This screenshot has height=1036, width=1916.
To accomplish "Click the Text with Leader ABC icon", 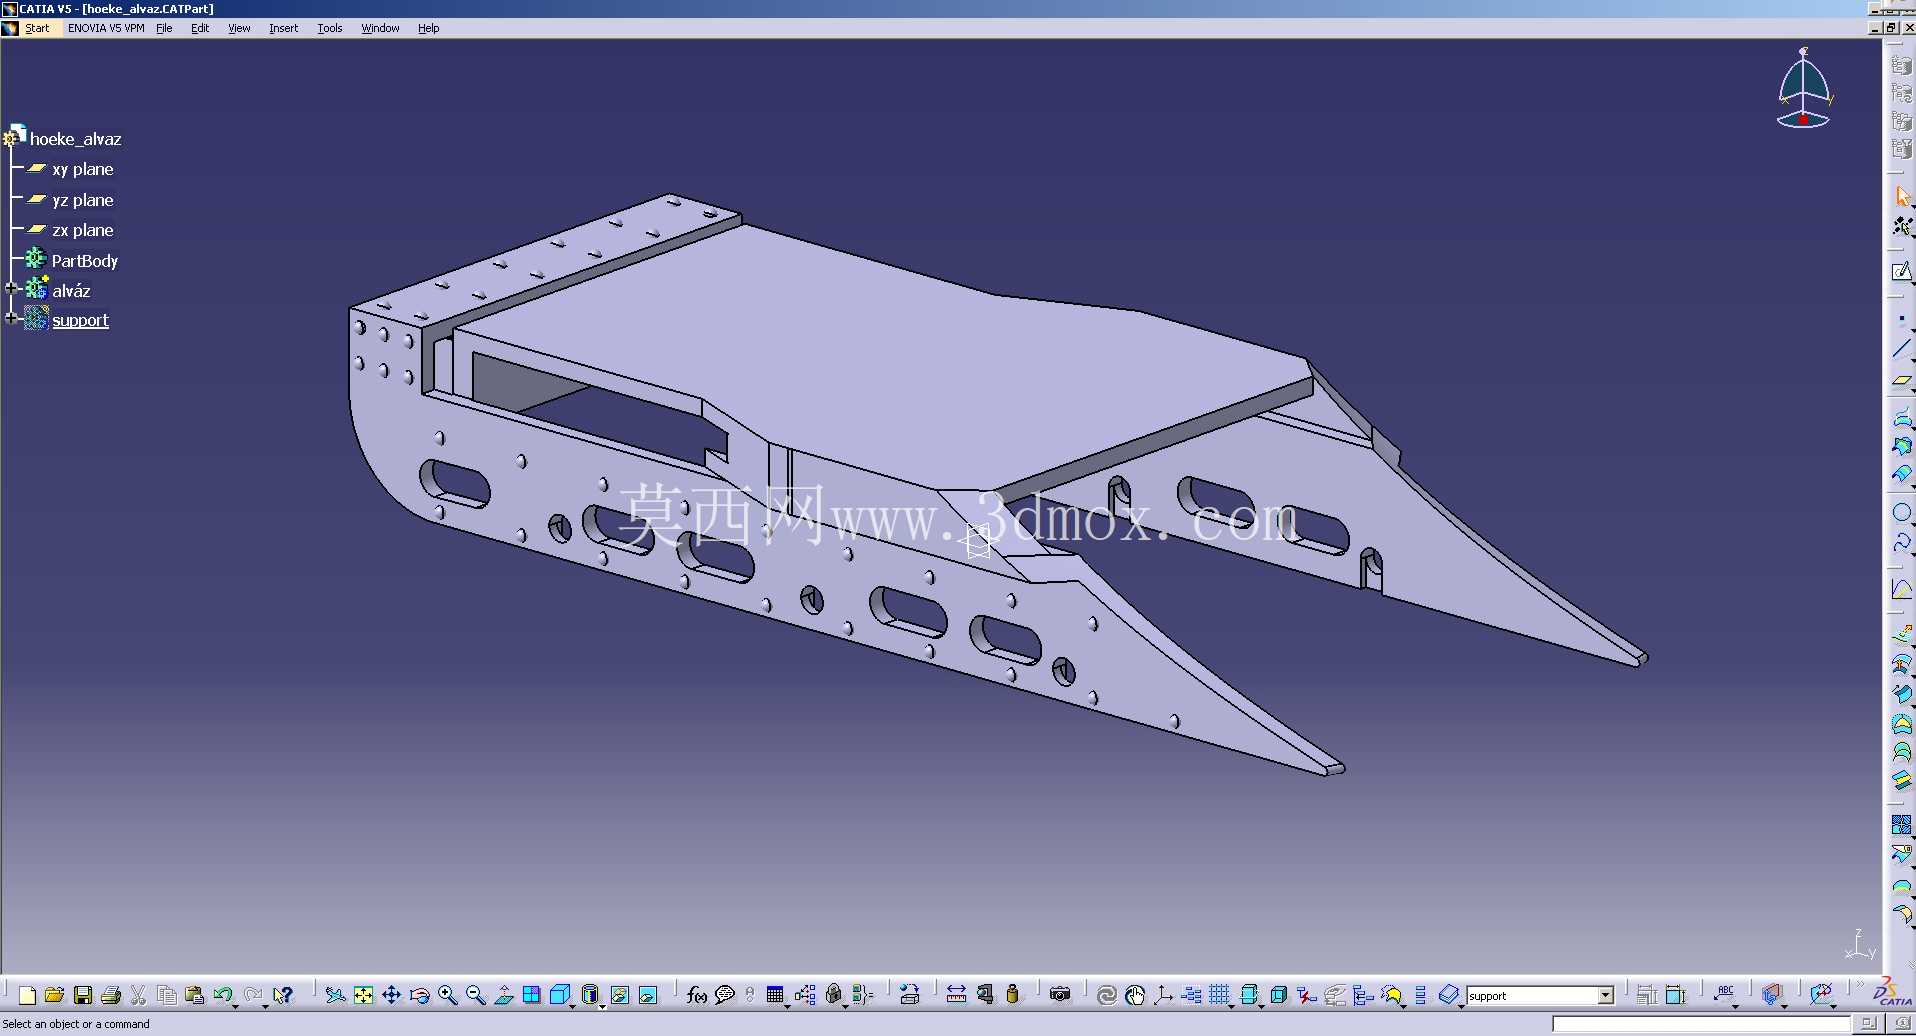I will click(1724, 993).
